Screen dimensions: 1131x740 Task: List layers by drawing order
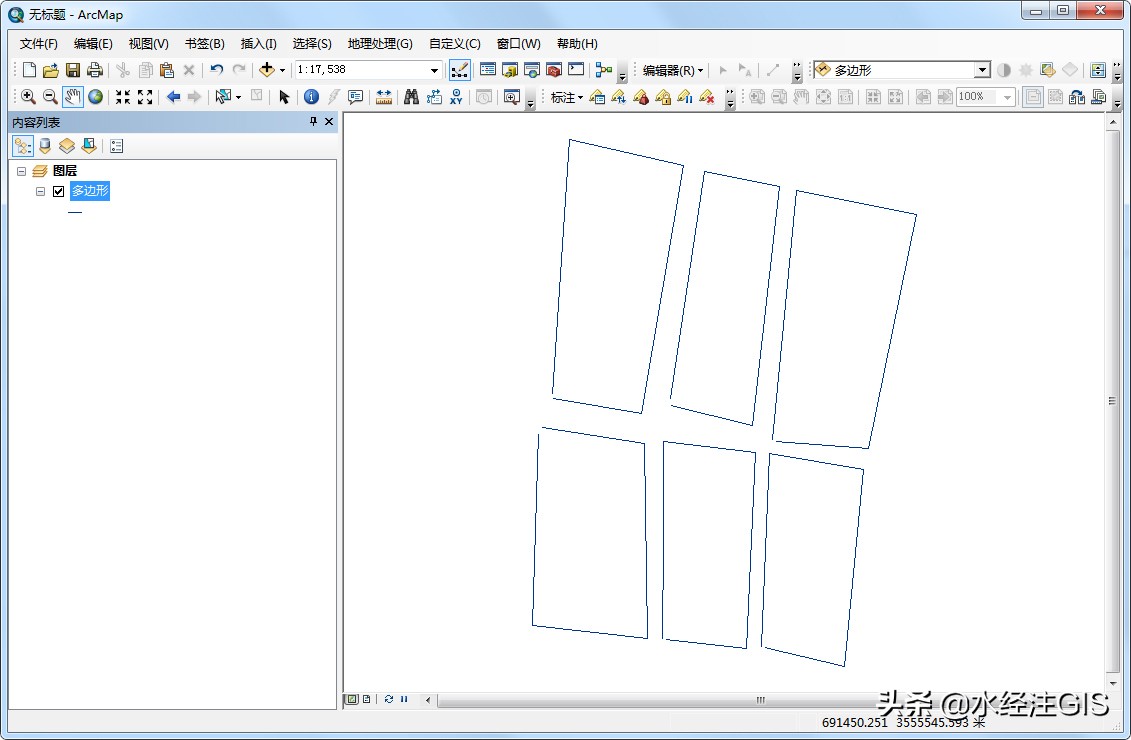coord(22,146)
